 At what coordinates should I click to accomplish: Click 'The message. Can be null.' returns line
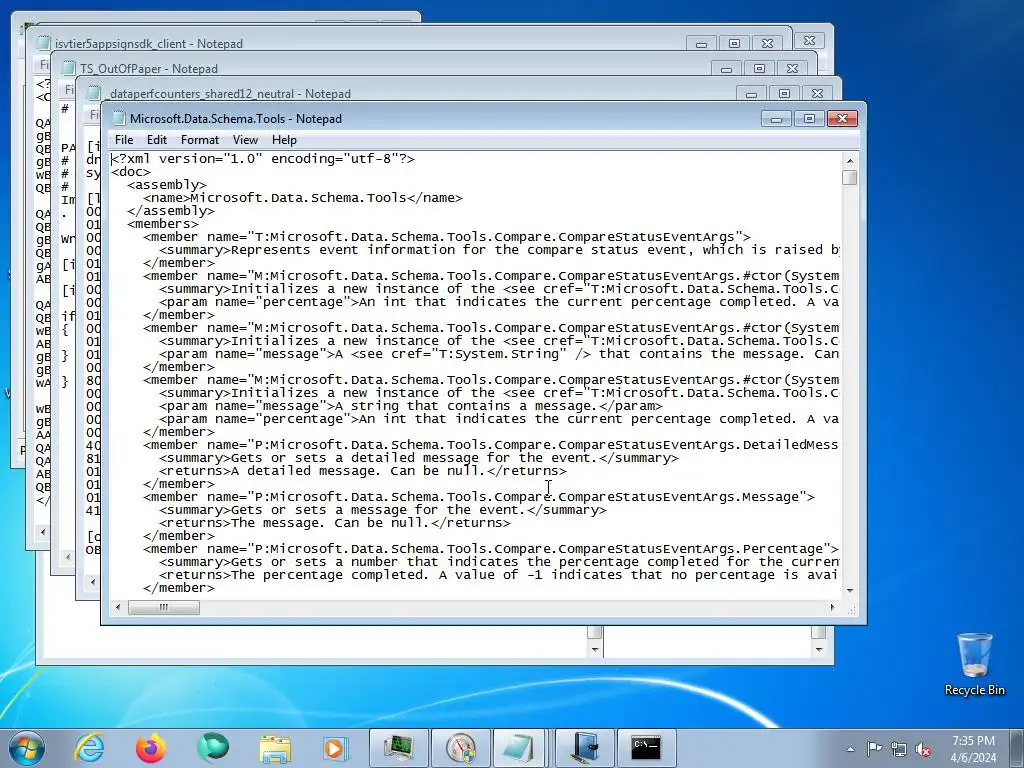tap(335, 523)
